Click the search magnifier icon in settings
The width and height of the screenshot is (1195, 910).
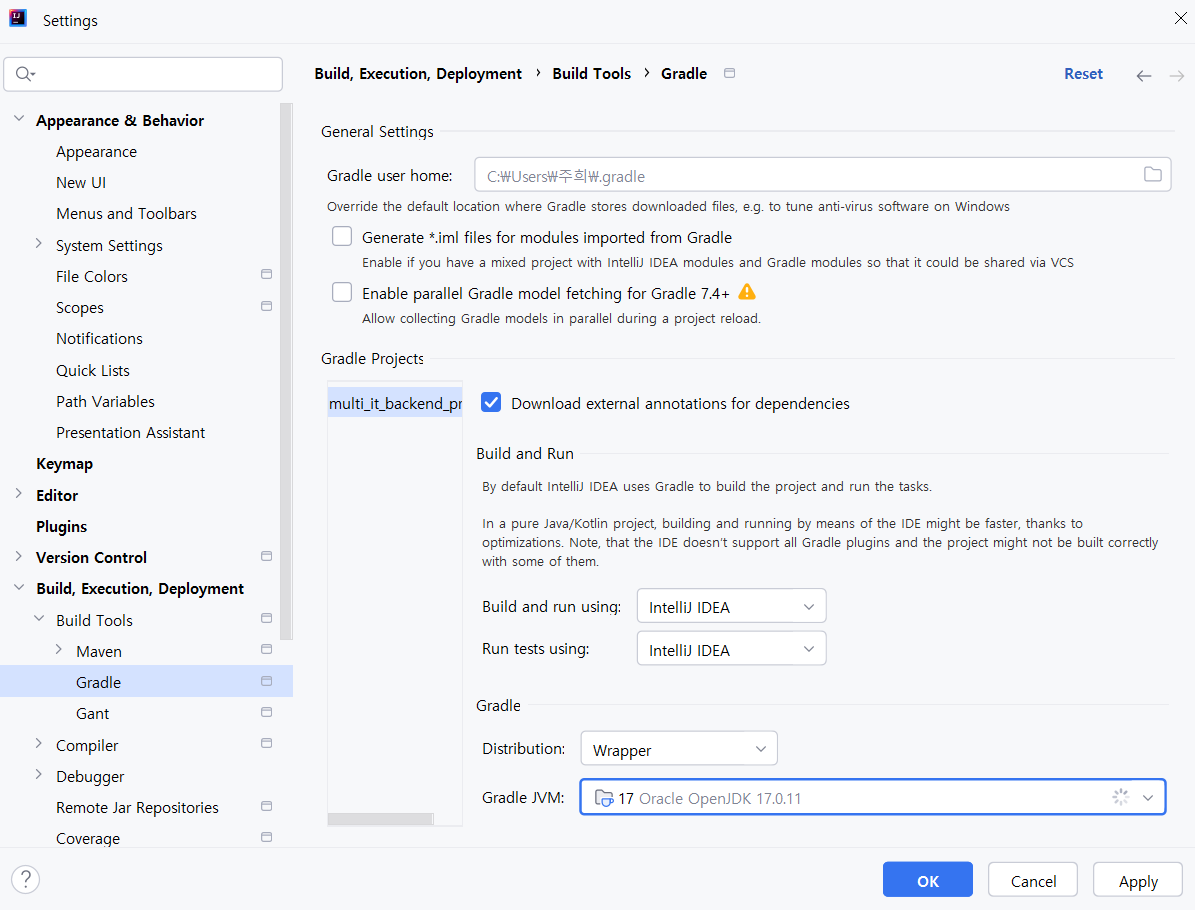(24, 74)
